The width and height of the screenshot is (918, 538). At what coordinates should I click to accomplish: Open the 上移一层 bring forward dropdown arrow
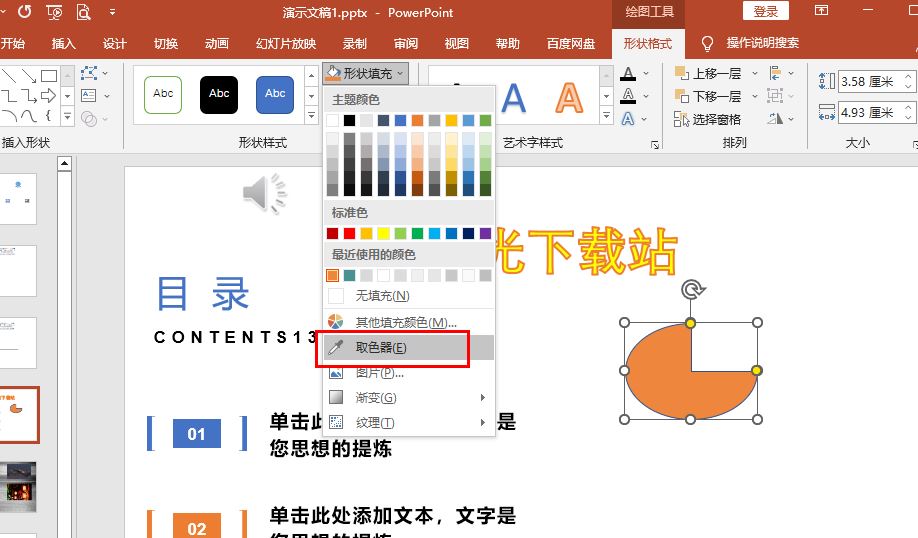(754, 73)
